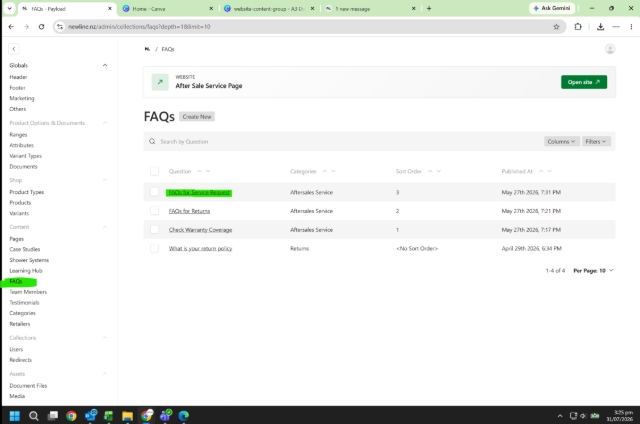640x424 pixels.
Task: Click Ask Gemini button
Action: 552,8
